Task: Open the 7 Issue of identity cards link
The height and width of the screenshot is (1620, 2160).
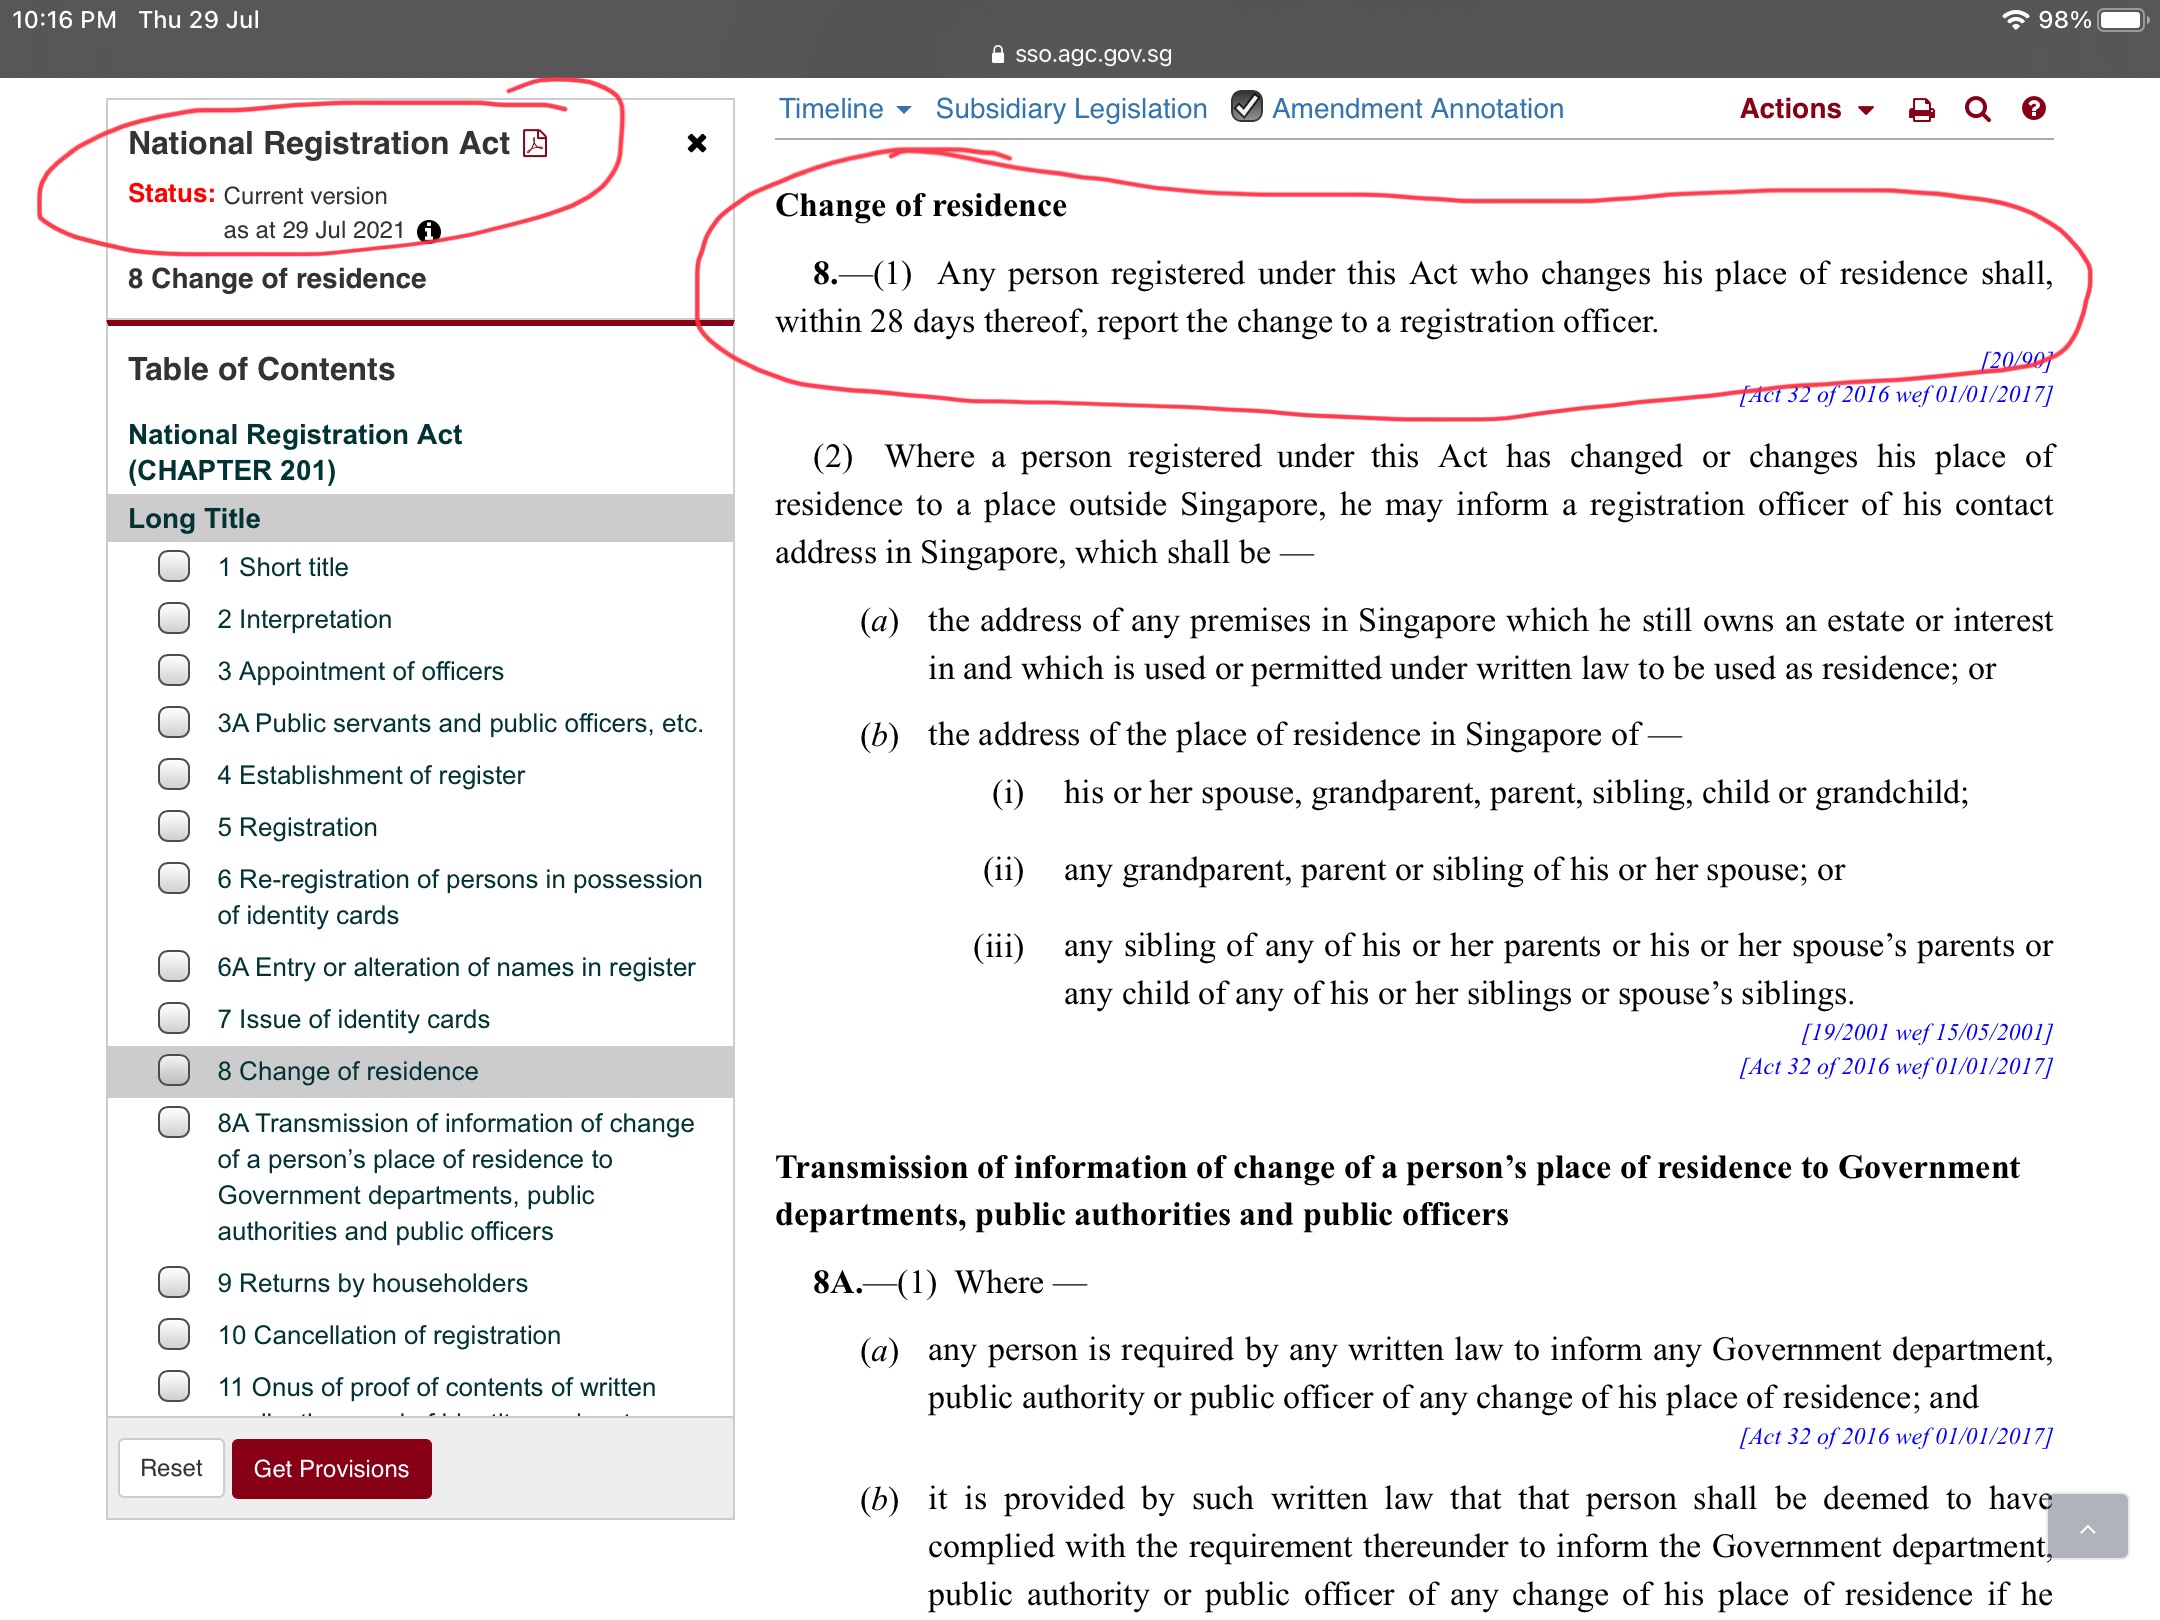Action: tap(353, 1019)
